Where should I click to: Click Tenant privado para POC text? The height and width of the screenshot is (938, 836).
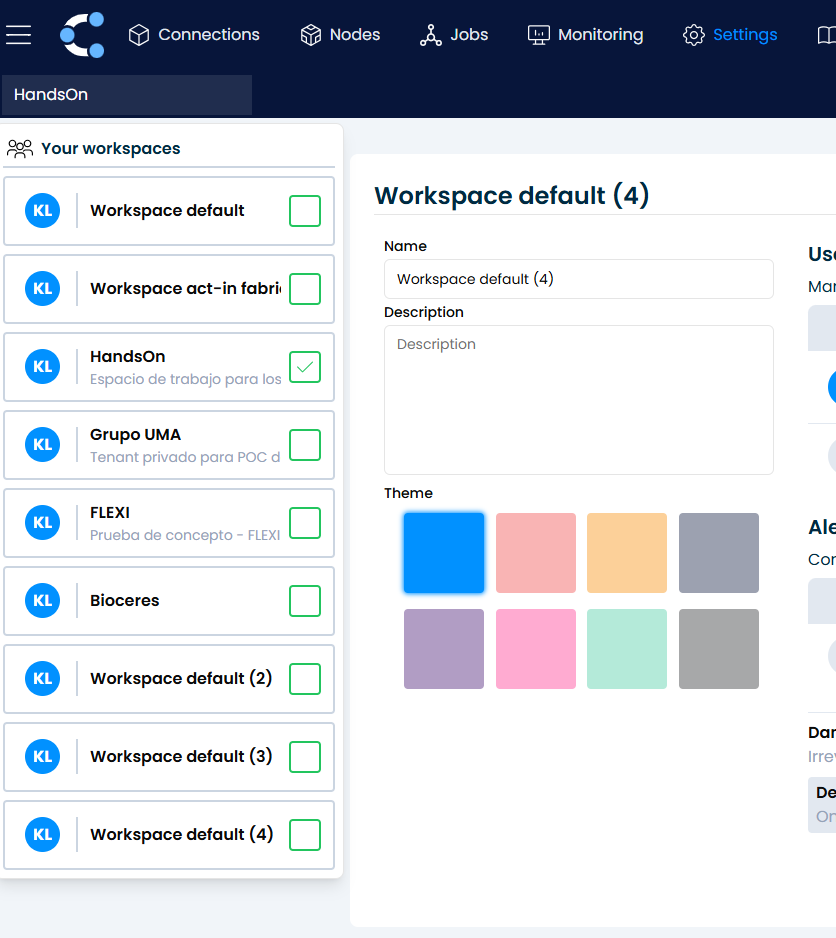click(185, 457)
